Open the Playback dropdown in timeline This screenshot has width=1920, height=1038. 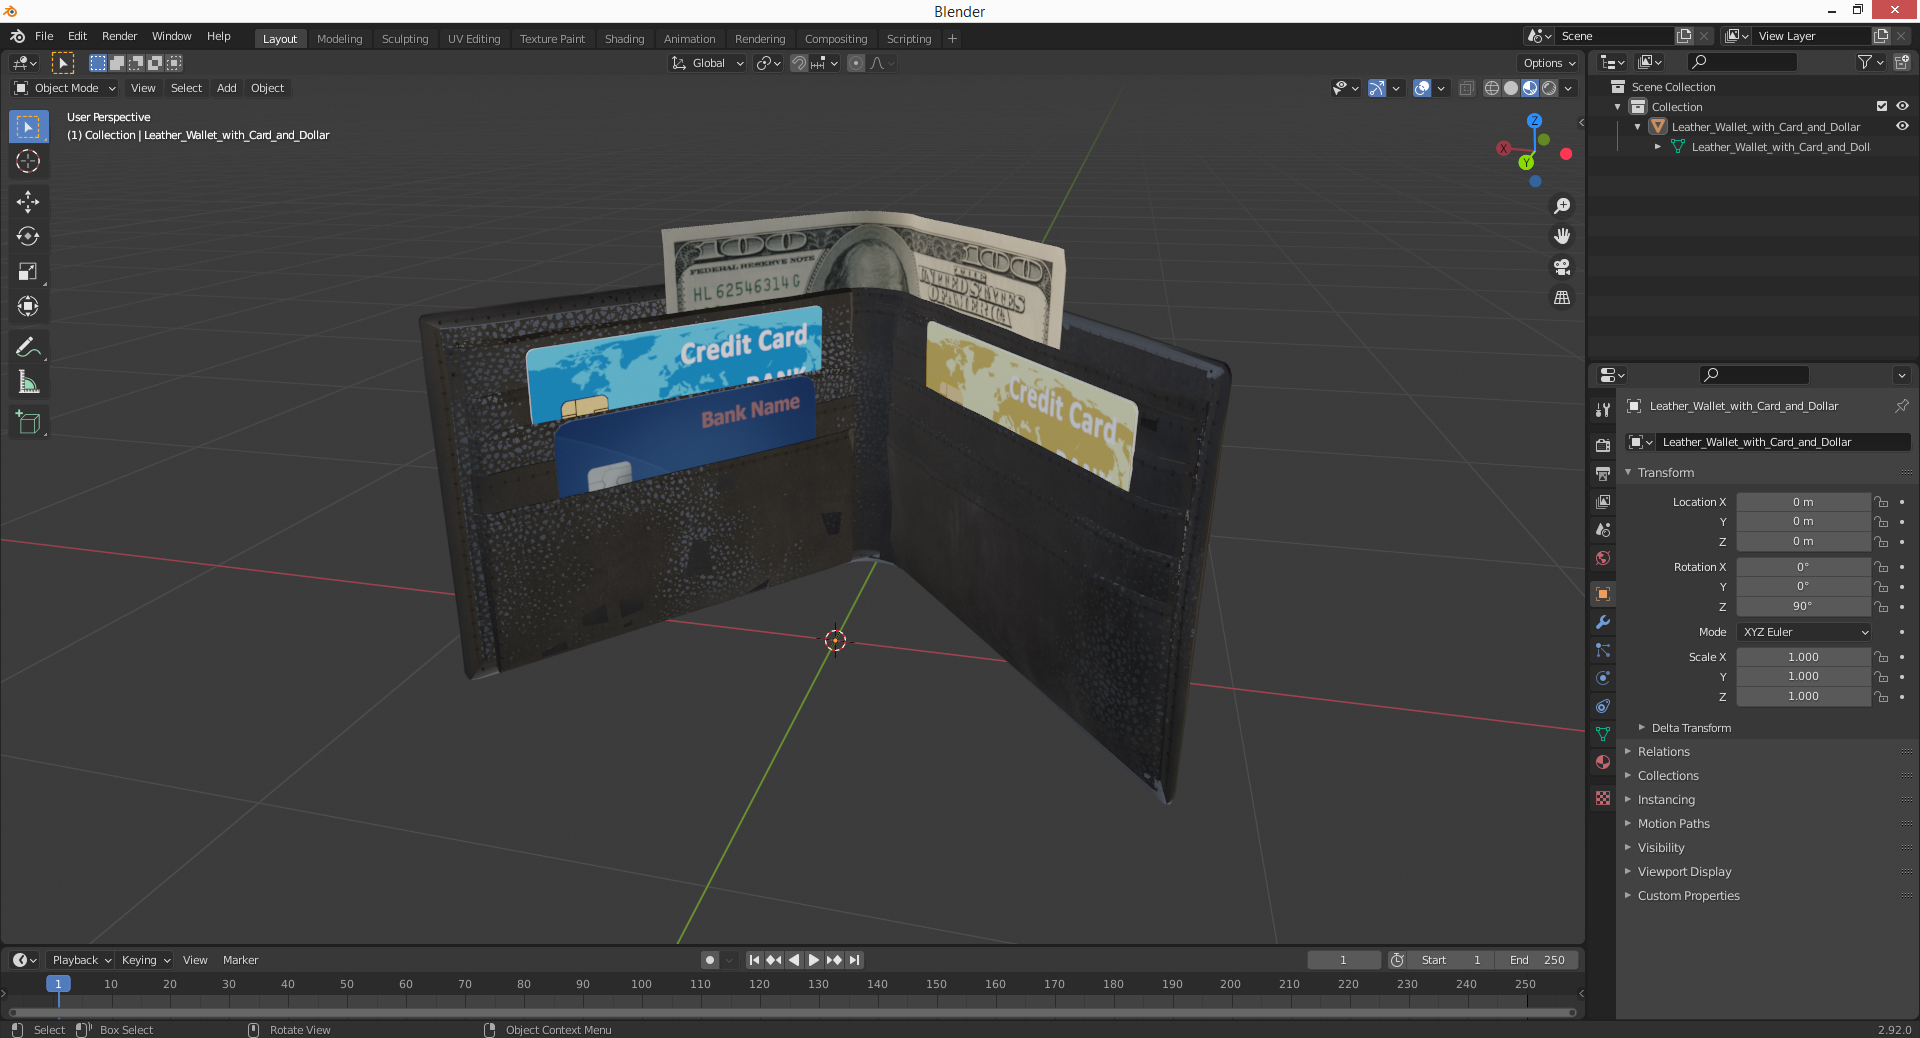pos(81,960)
